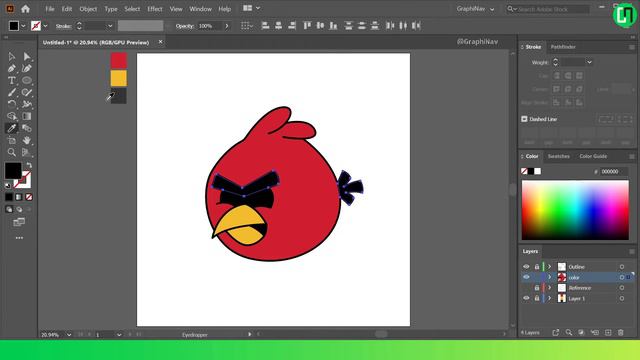This screenshot has width=640, height=360.
Task: Activate the Type tool
Action: point(11,80)
